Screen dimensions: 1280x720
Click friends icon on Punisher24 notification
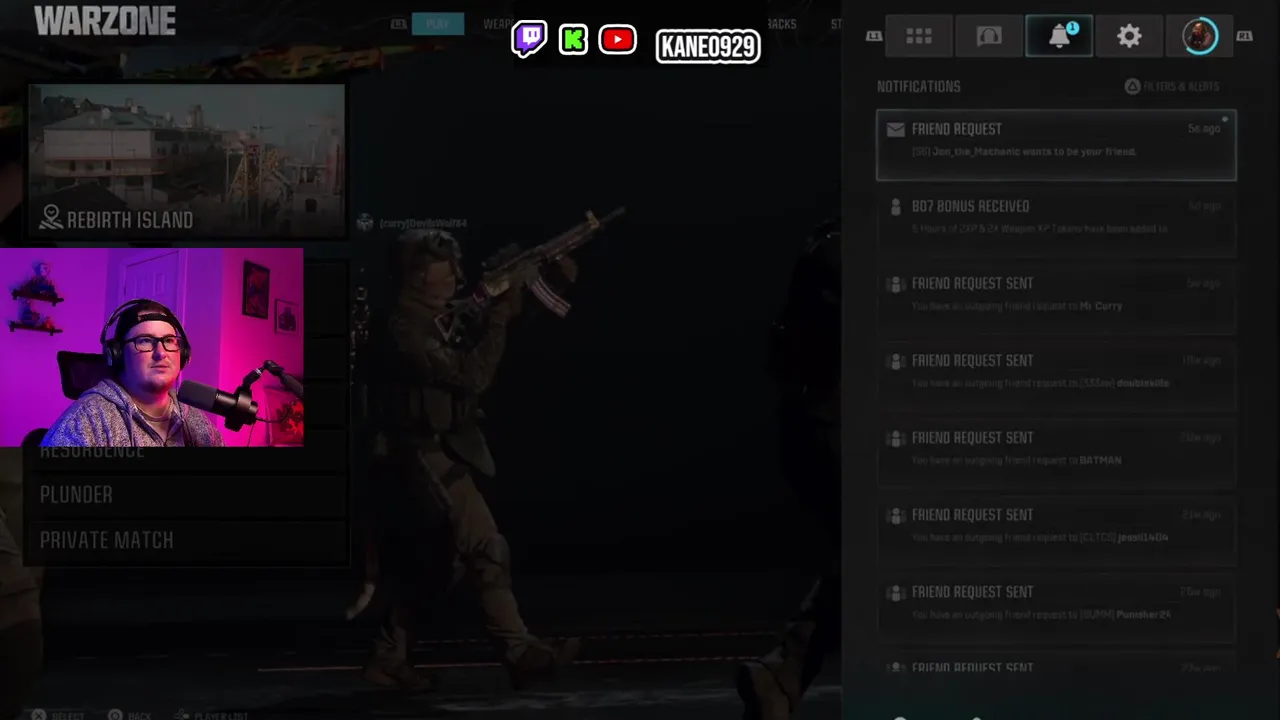(x=896, y=591)
